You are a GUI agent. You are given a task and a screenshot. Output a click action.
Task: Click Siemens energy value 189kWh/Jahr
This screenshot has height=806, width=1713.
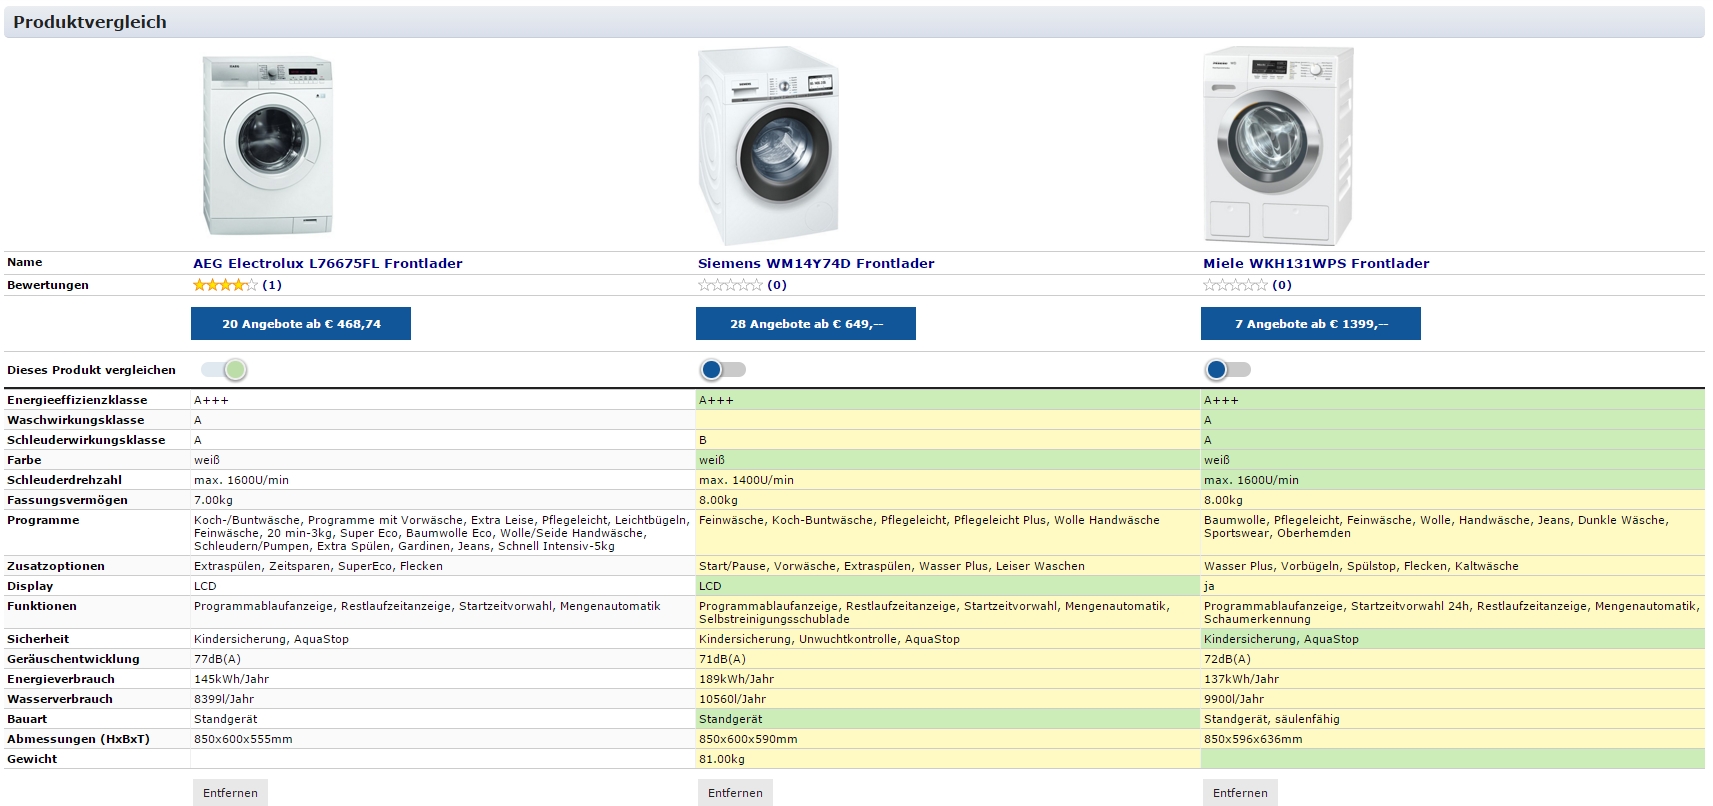click(x=736, y=679)
